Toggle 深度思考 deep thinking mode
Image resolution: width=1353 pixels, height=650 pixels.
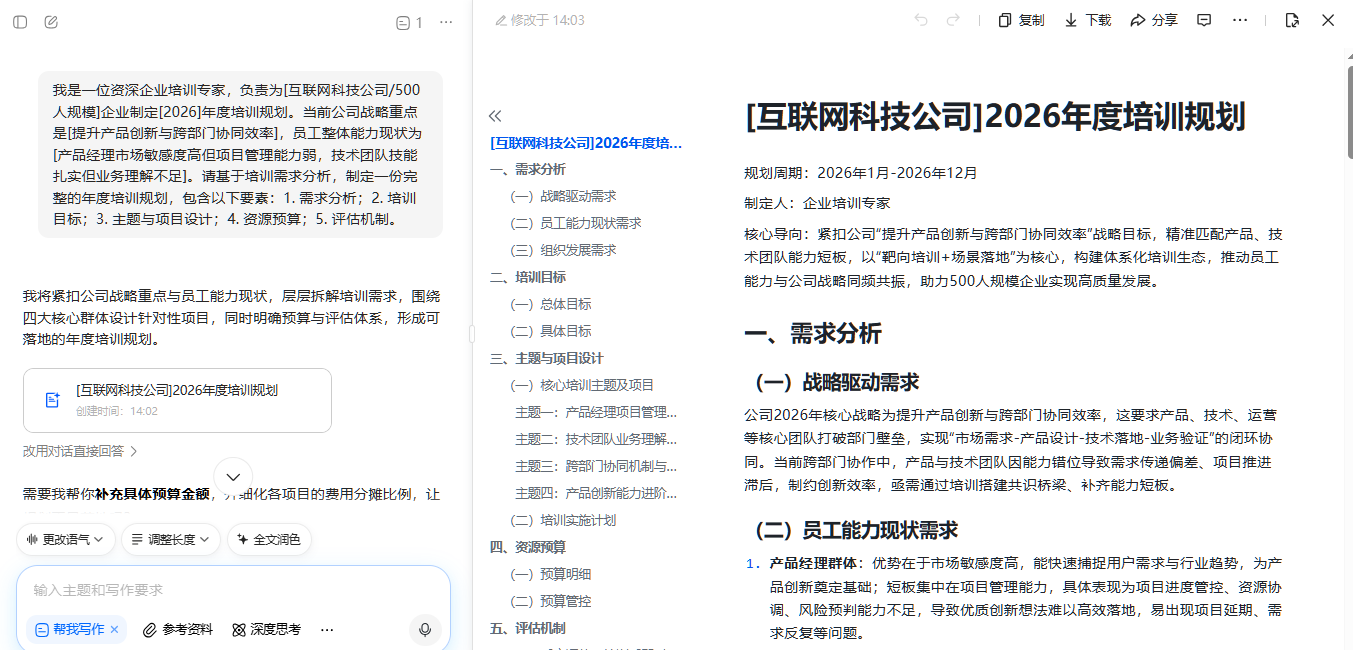pos(266,629)
